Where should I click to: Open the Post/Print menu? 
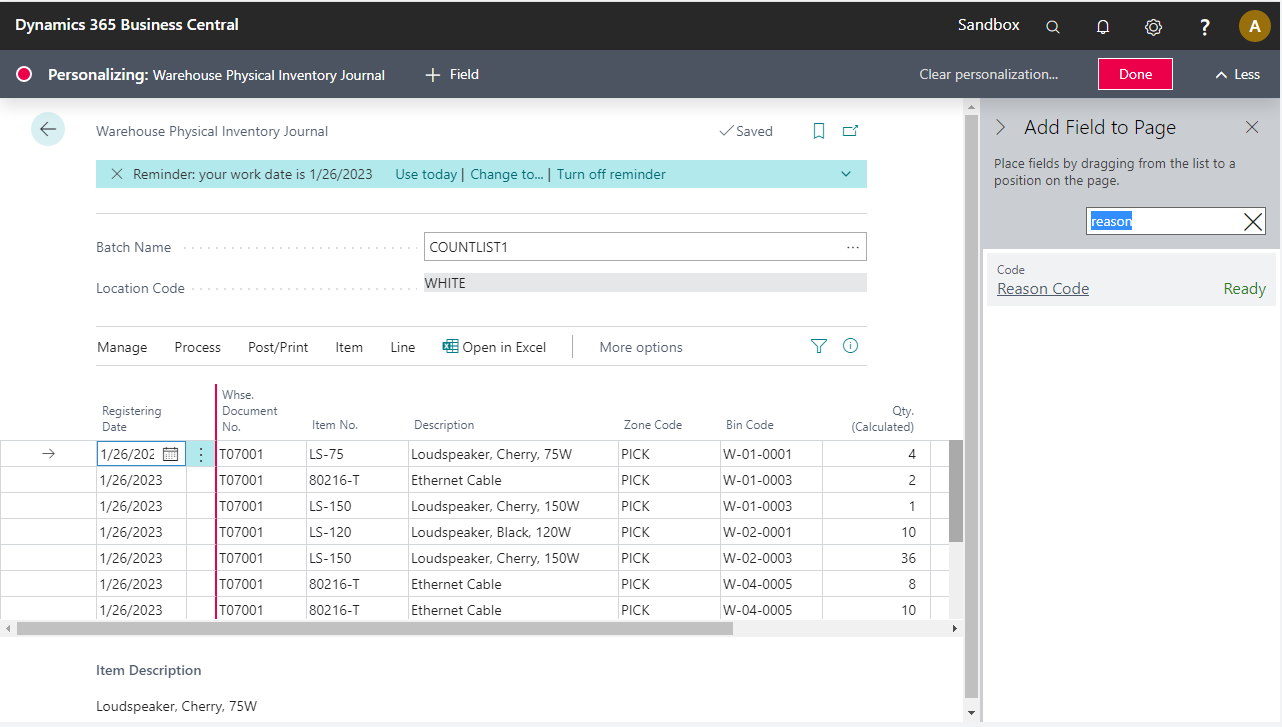[x=278, y=347]
